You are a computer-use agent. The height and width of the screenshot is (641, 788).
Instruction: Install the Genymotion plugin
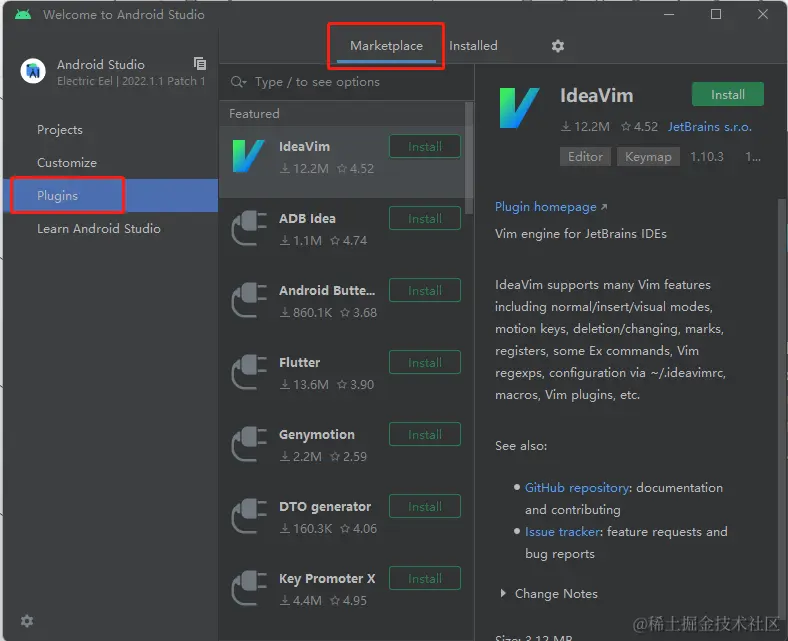click(x=425, y=434)
